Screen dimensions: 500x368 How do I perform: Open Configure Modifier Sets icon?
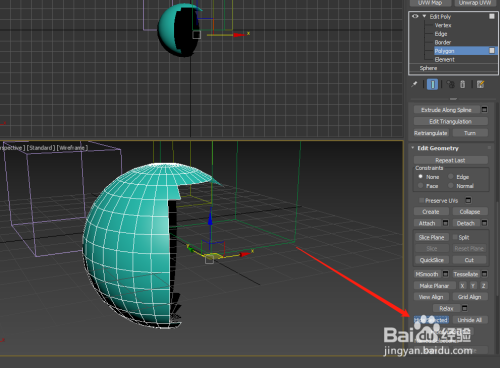point(480,84)
